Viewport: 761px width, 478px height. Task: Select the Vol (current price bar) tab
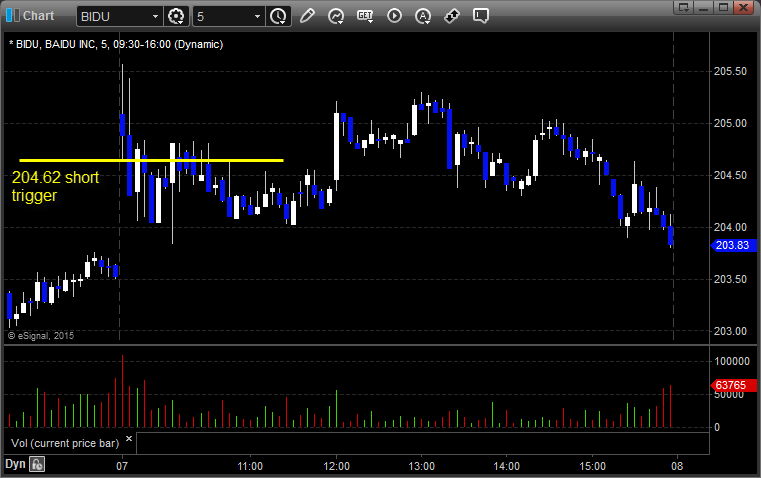point(65,443)
